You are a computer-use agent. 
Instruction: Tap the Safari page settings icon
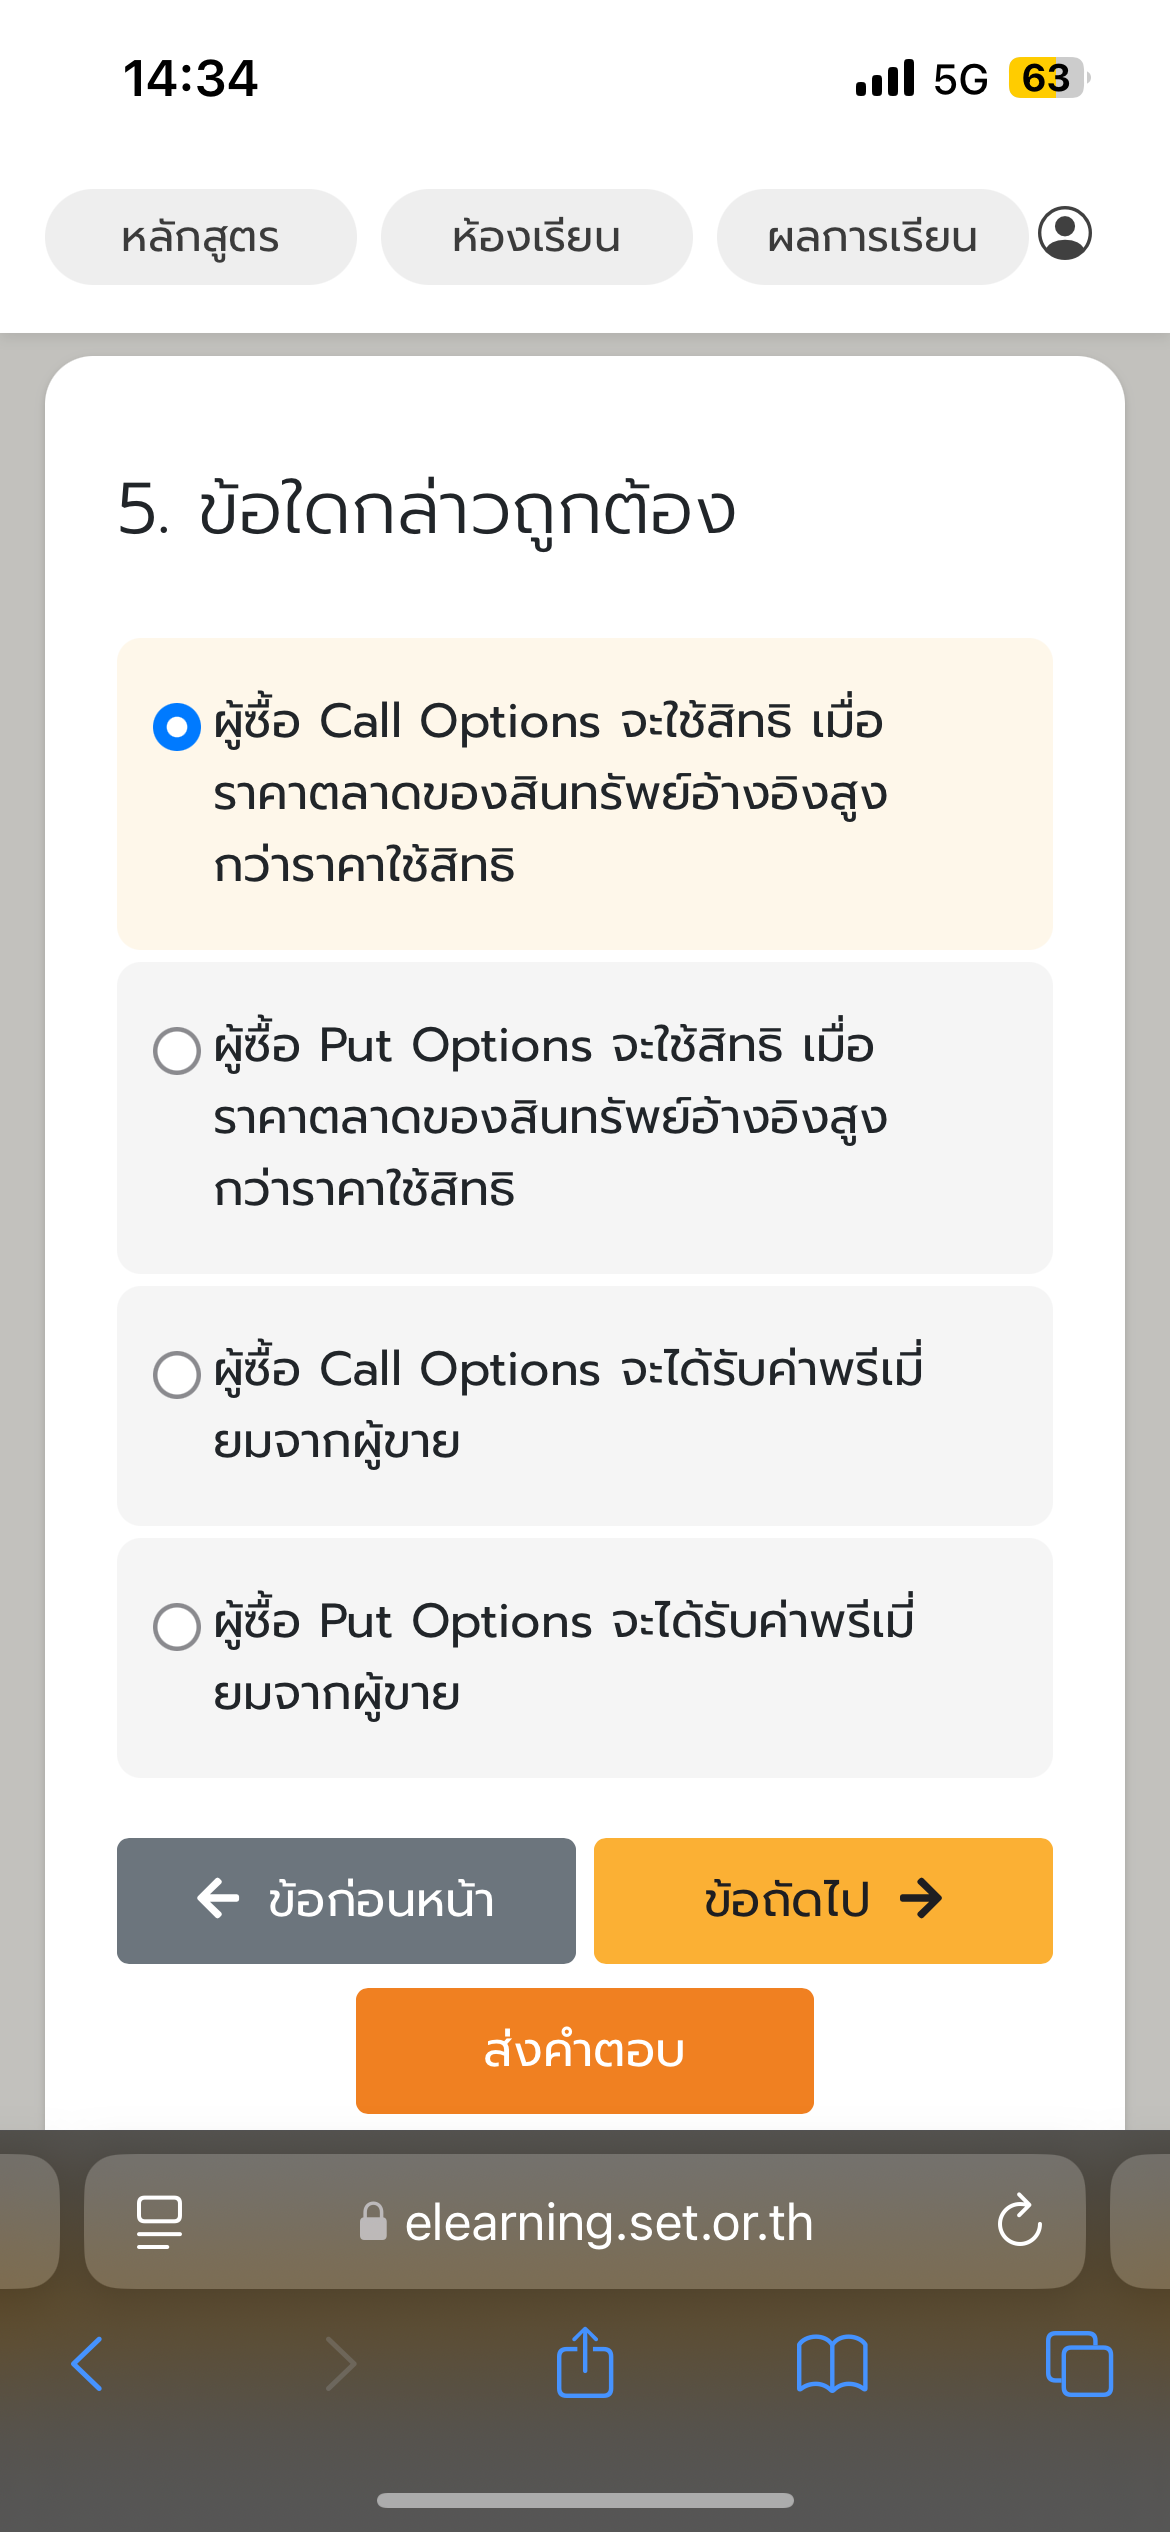(x=159, y=2222)
